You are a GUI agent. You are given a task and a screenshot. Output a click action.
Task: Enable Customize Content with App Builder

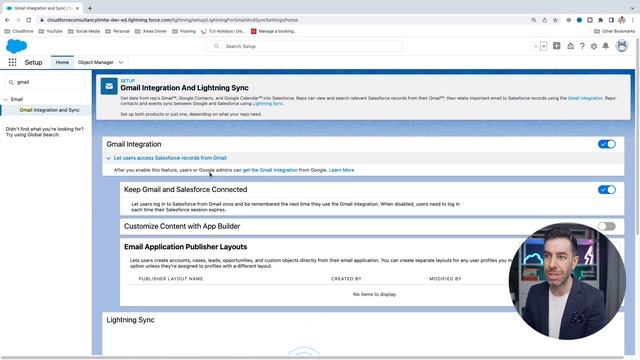(607, 226)
